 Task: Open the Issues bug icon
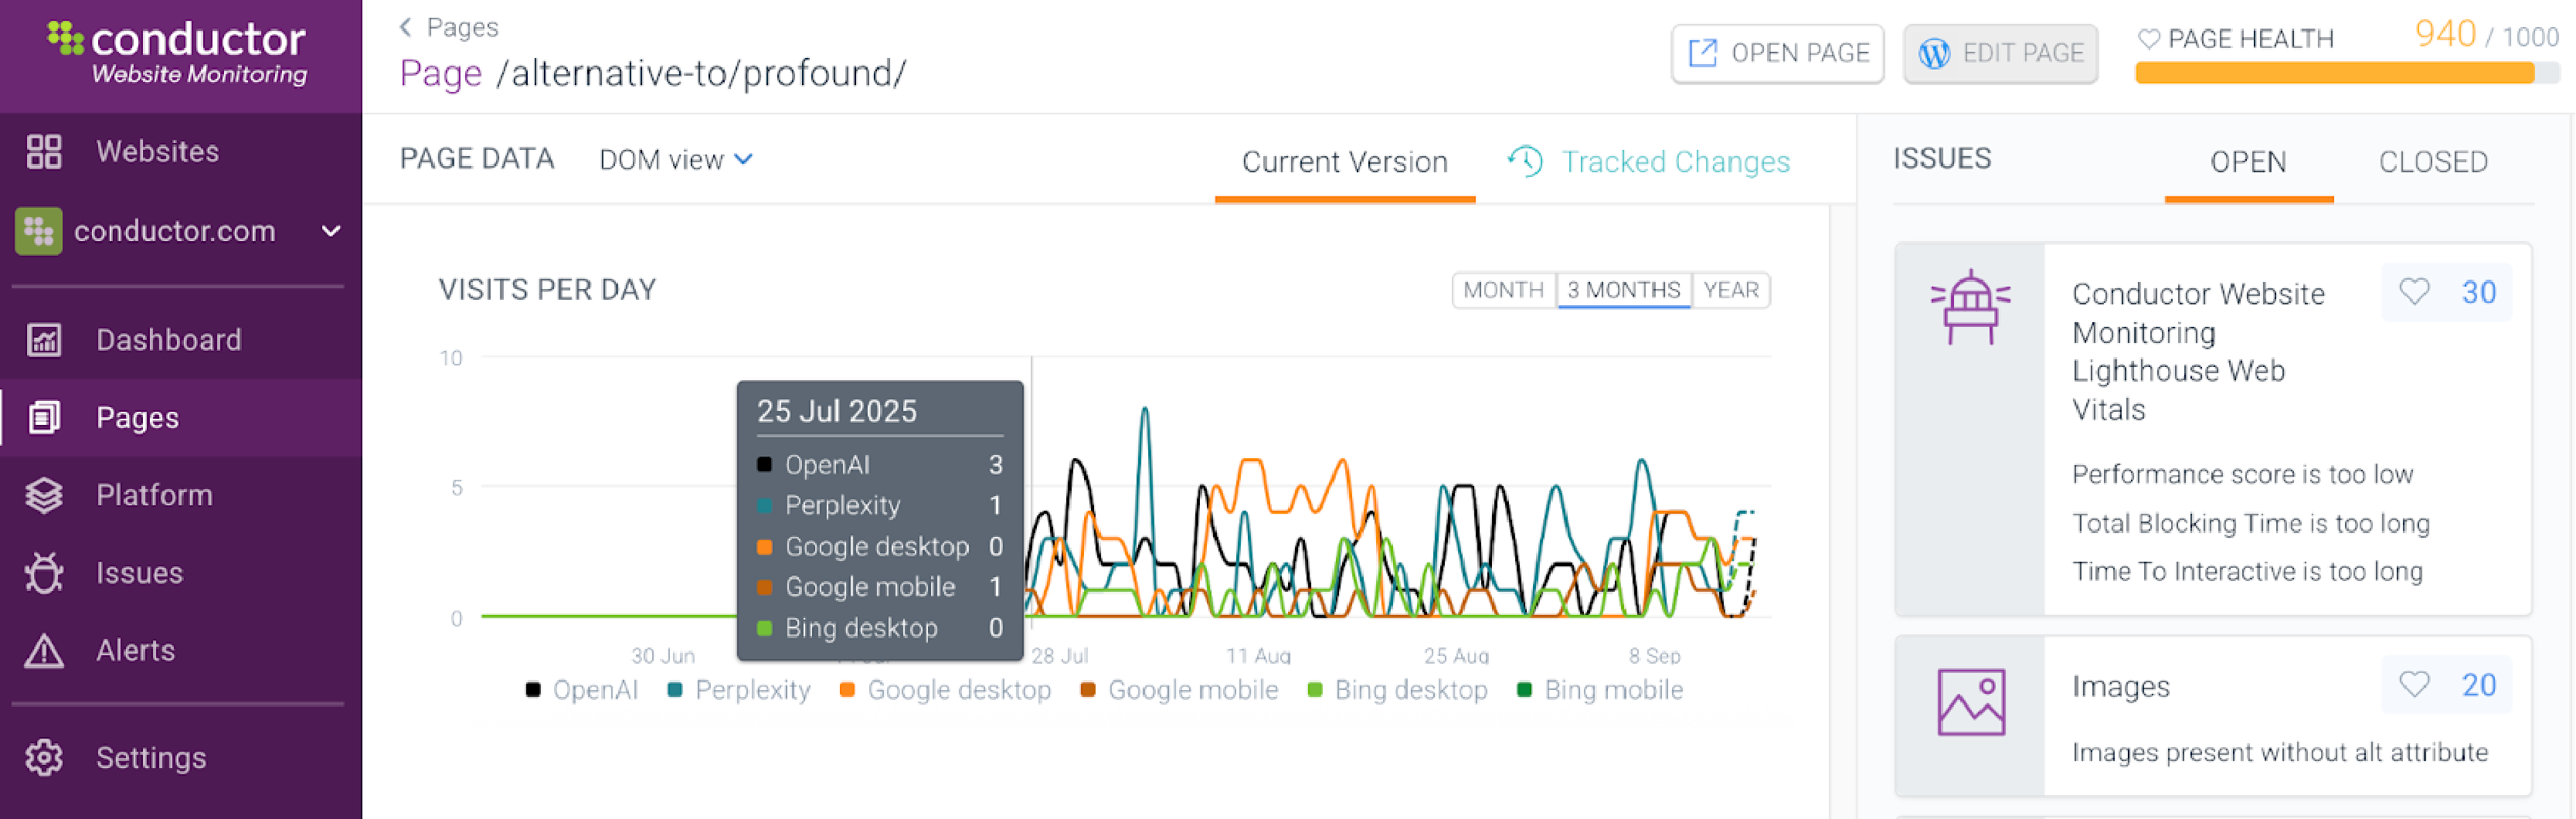(x=44, y=573)
